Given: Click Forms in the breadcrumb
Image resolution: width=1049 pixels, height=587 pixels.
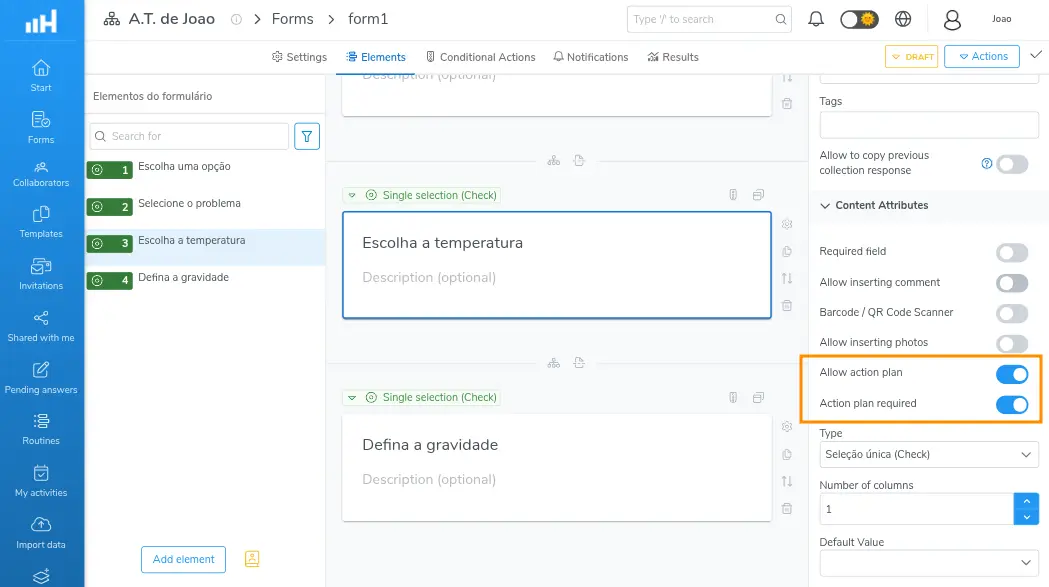Looking at the screenshot, I should click(x=292, y=19).
